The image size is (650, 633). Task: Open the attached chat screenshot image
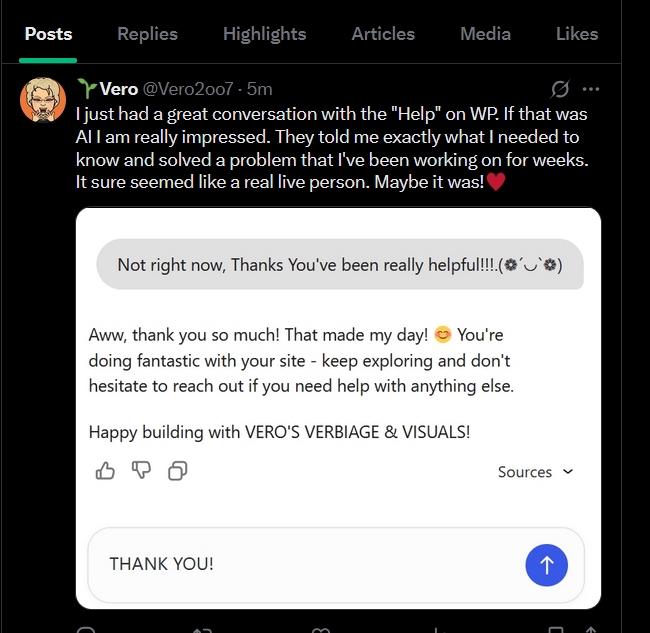pyautogui.click(x=338, y=380)
